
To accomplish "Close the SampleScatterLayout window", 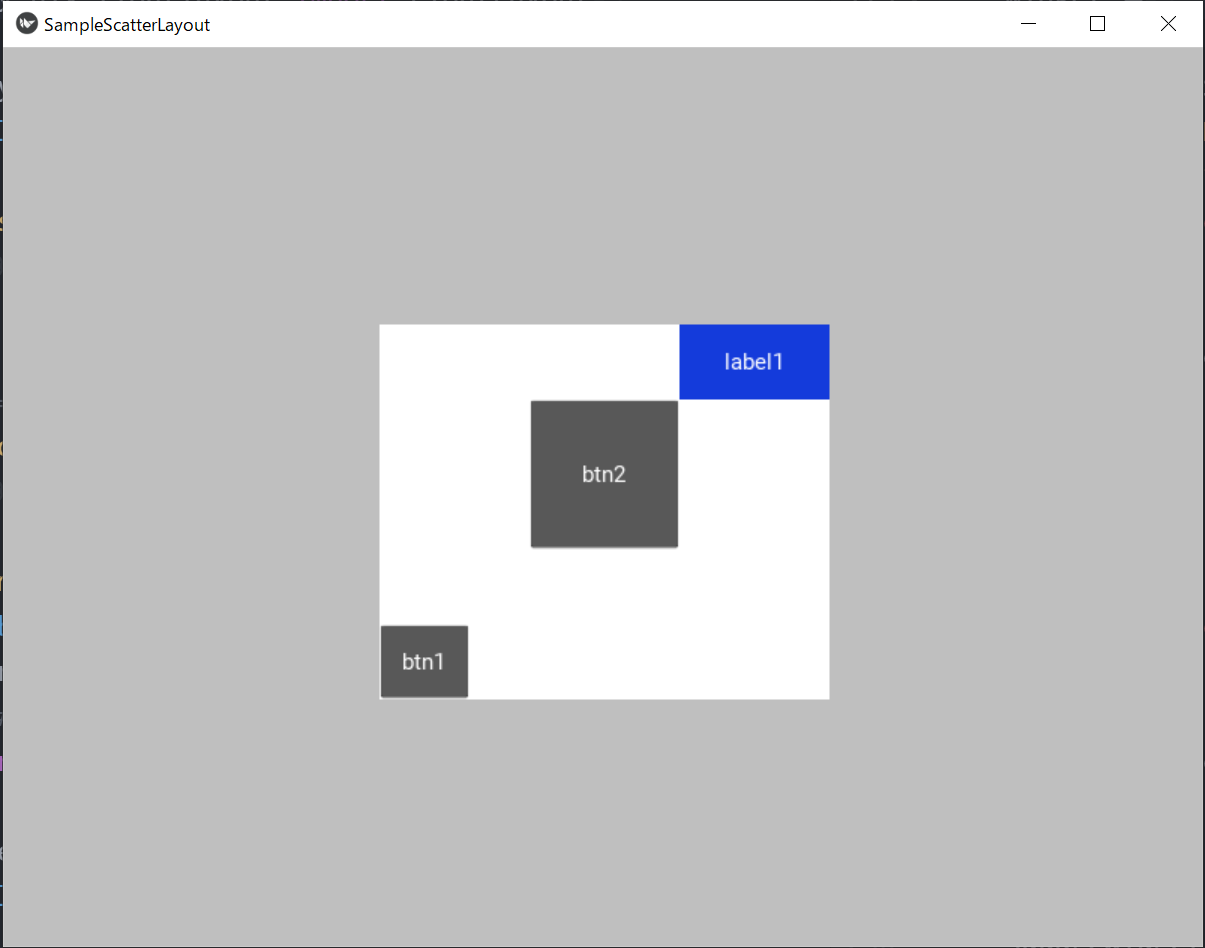I will tap(1167, 24).
